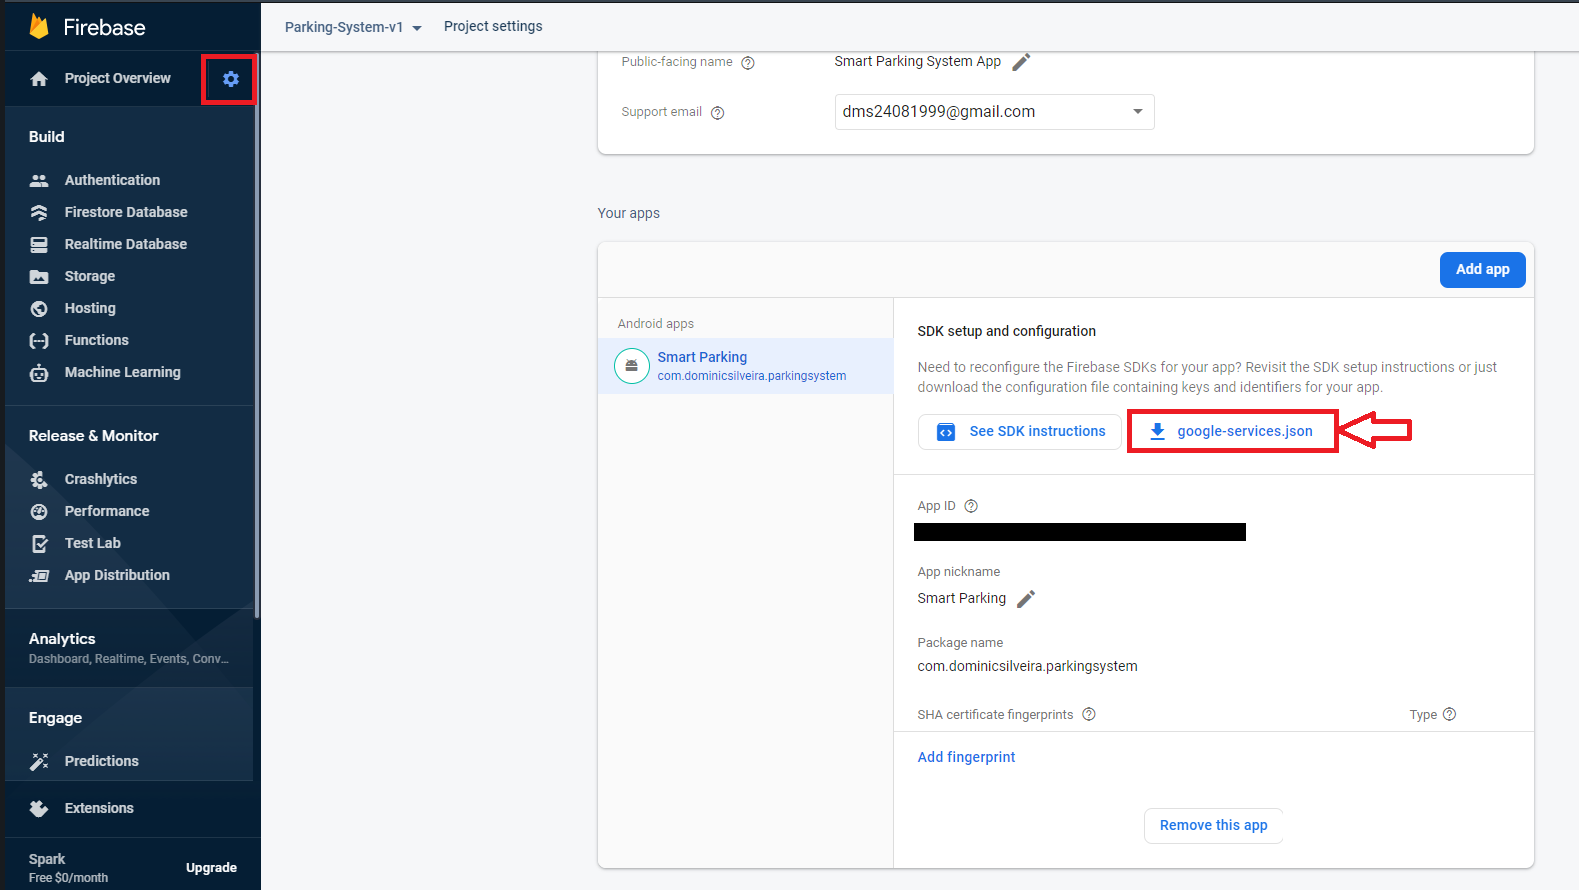Viewport: 1579px width, 890px height.
Task: Open help icon next to Type
Action: [x=1450, y=714]
